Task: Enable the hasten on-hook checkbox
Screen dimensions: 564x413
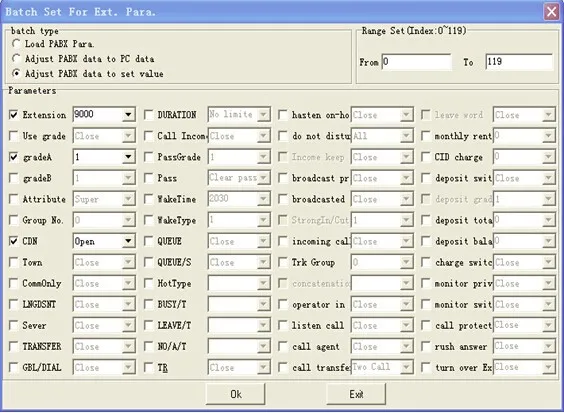Action: (283, 115)
